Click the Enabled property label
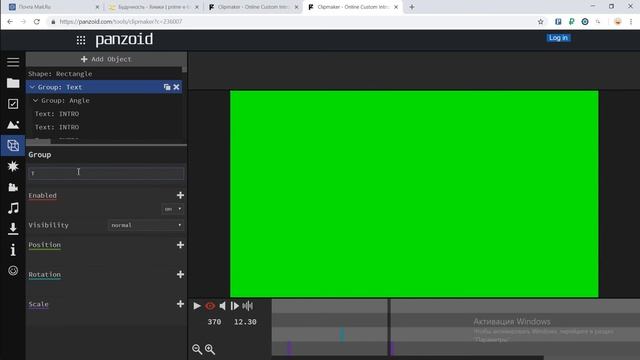This screenshot has height=360, width=640. pos(42,196)
